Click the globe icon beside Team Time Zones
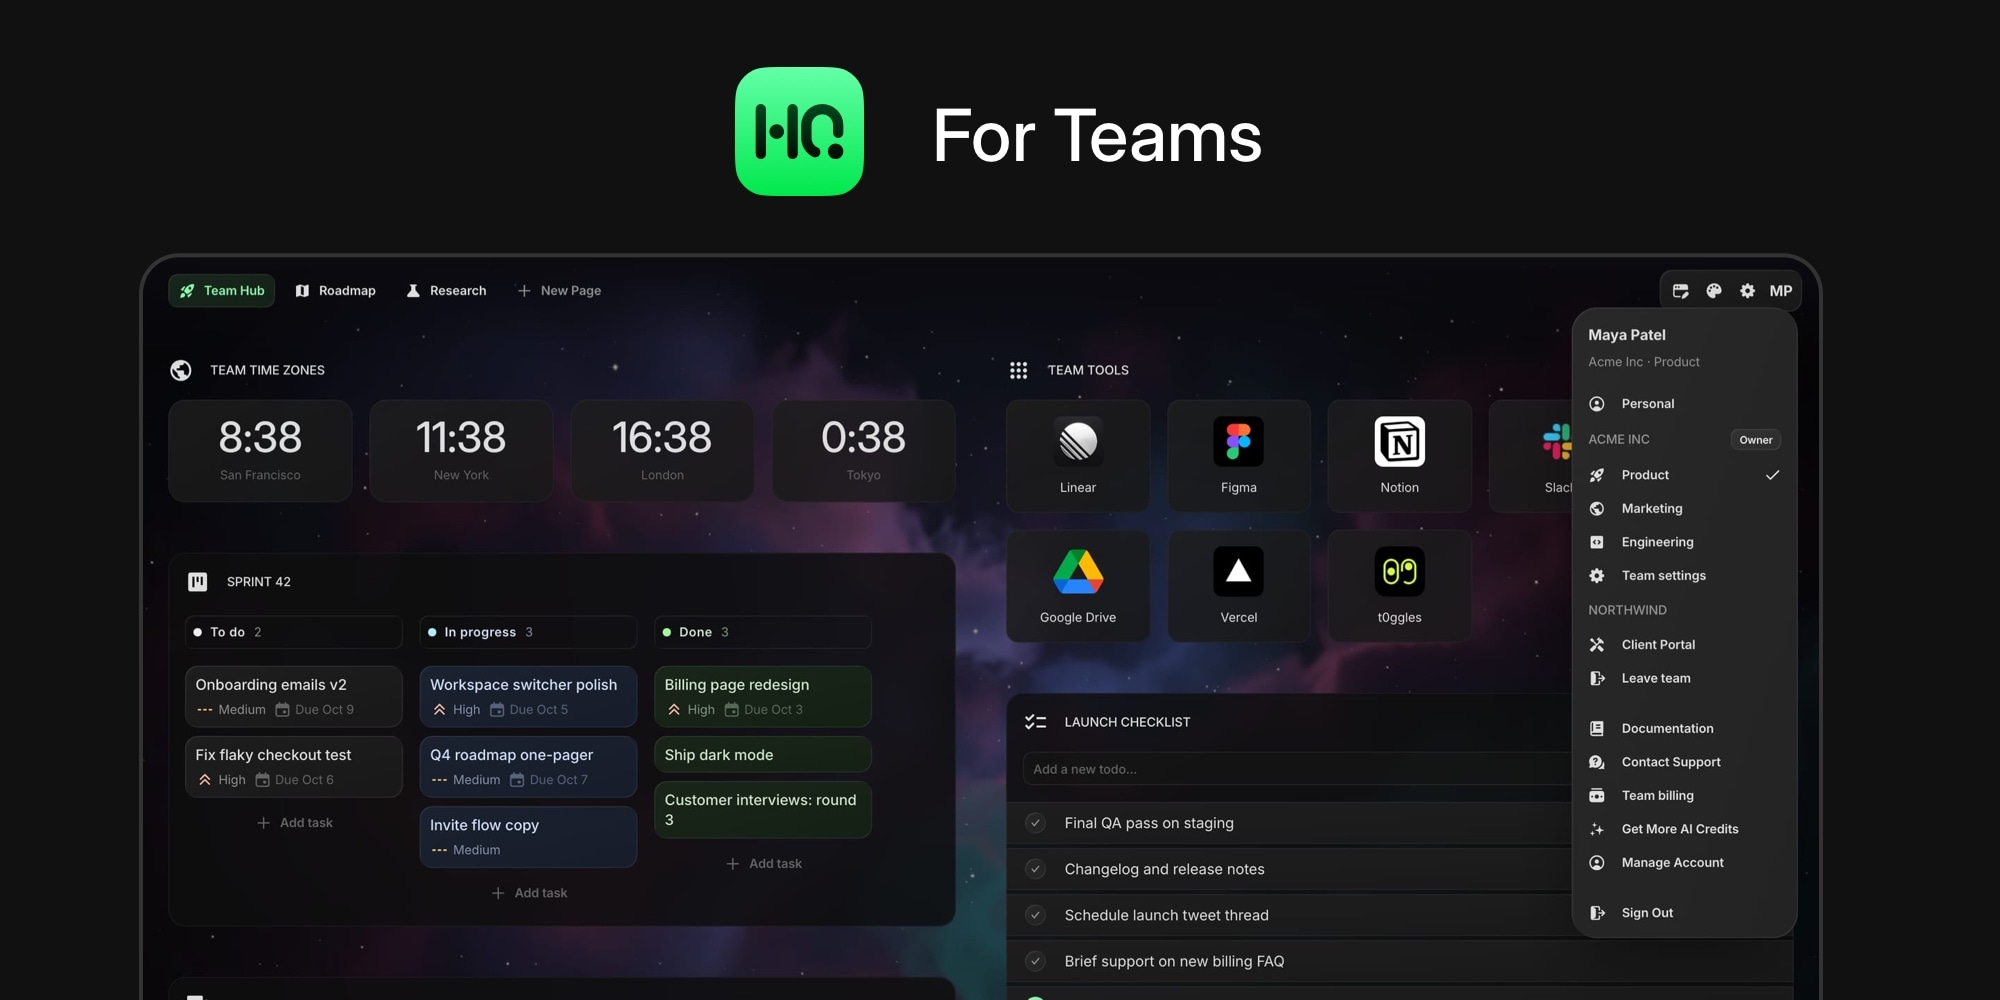 (181, 370)
